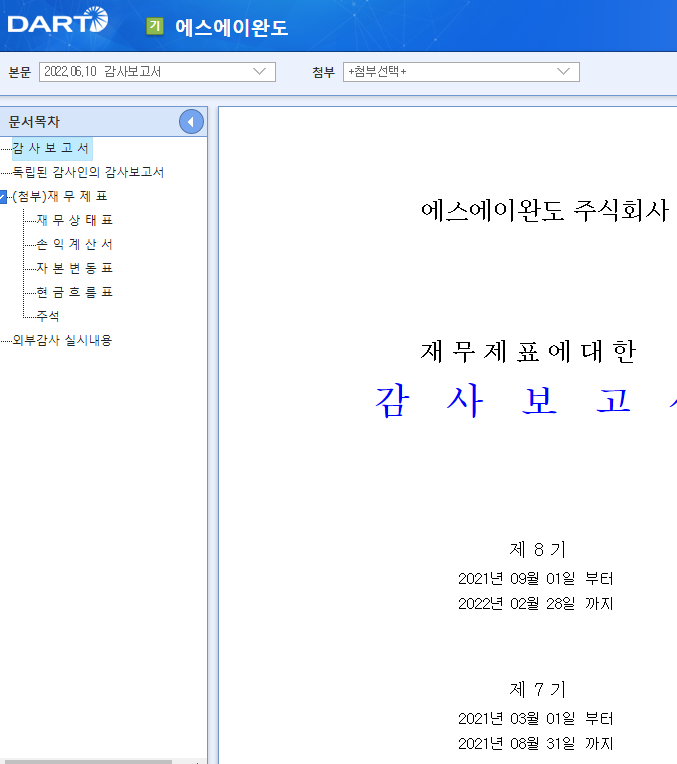Click the horizontal scrollbar of contents panel

86,762
